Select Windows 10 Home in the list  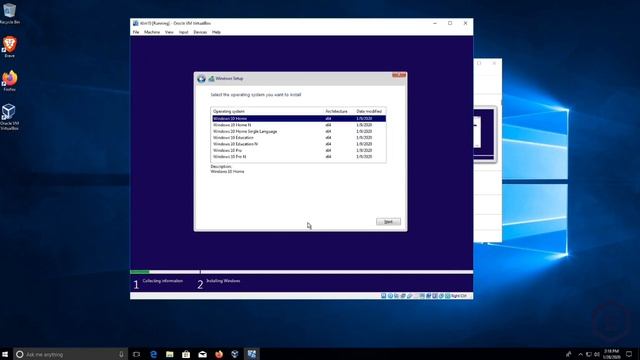point(299,118)
